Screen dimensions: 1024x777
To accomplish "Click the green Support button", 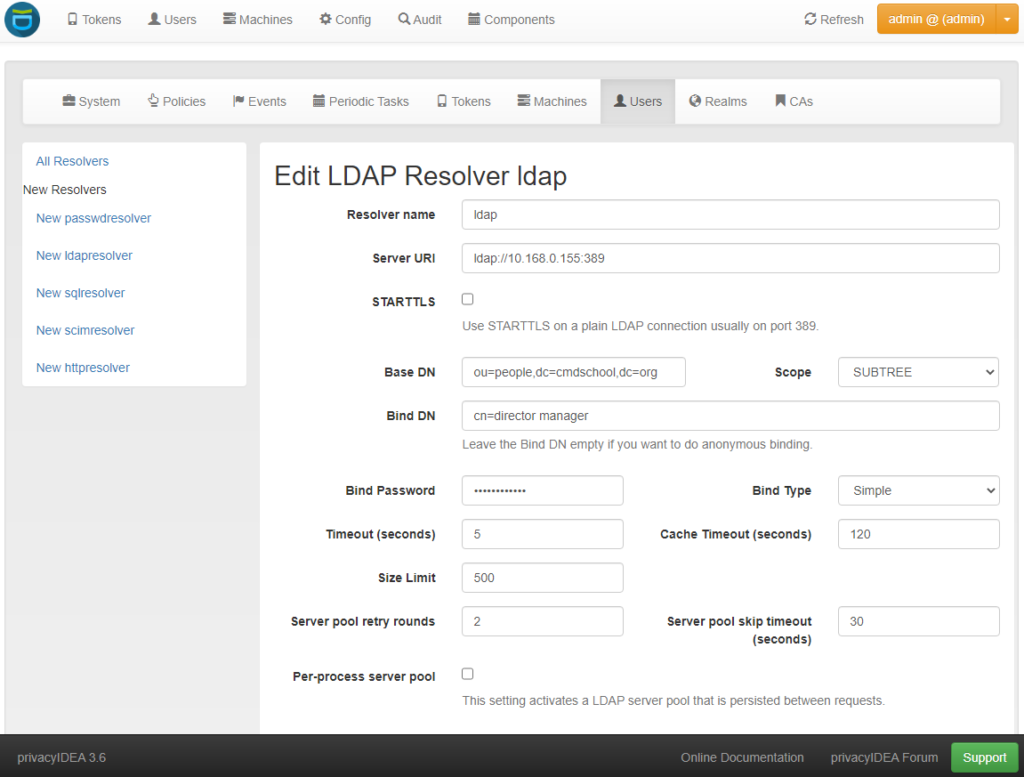I will (x=984, y=758).
